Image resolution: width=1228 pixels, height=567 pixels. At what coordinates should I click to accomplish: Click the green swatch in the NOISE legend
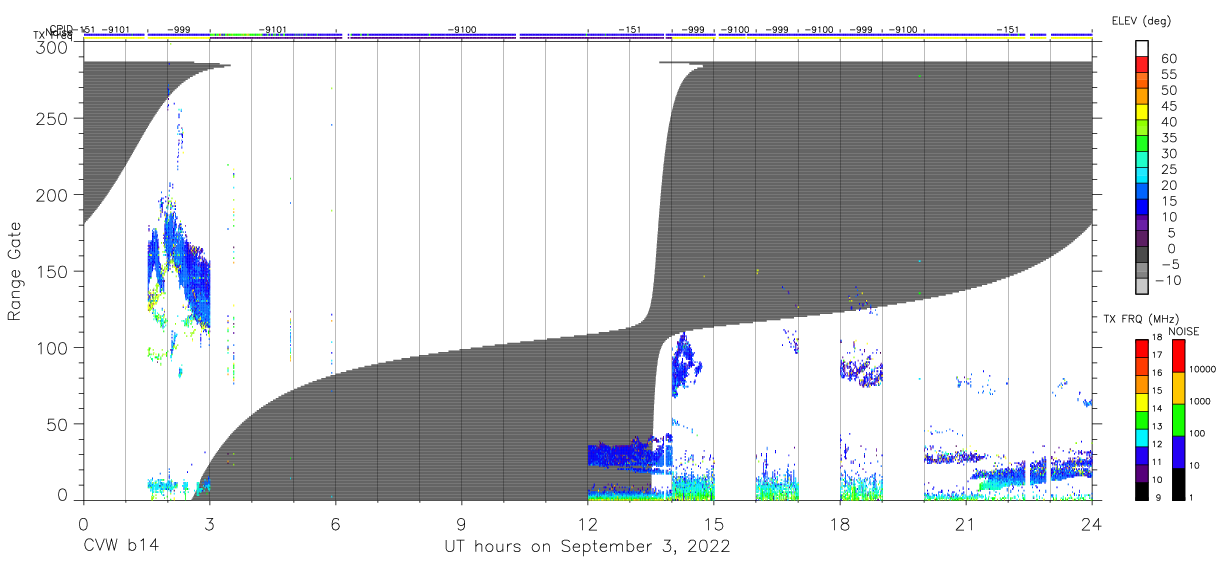(x=1177, y=419)
